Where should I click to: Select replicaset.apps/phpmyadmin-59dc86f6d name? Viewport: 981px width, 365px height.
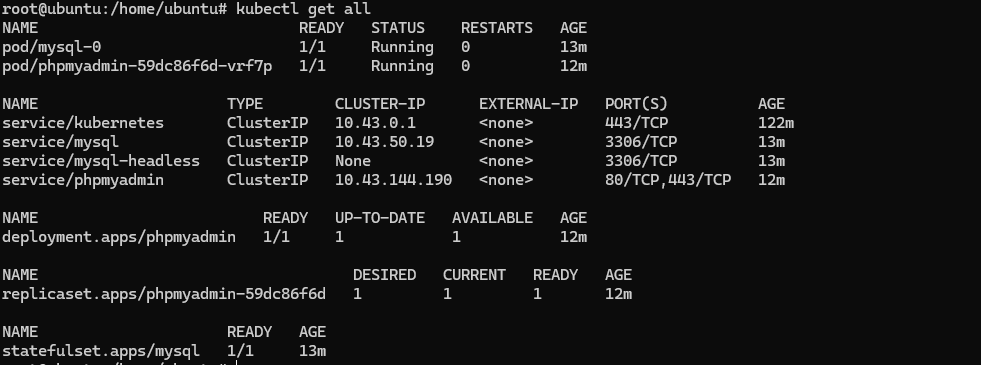[164, 294]
